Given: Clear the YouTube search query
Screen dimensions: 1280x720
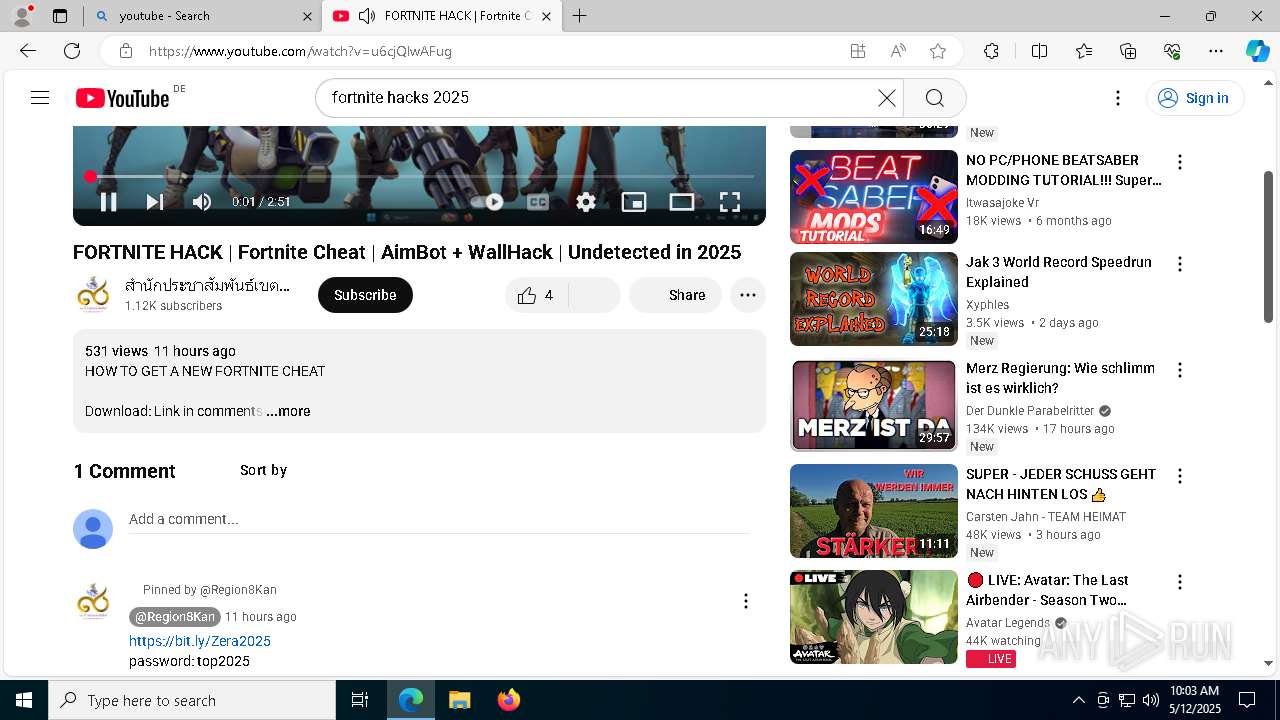Looking at the screenshot, I should pos(886,97).
